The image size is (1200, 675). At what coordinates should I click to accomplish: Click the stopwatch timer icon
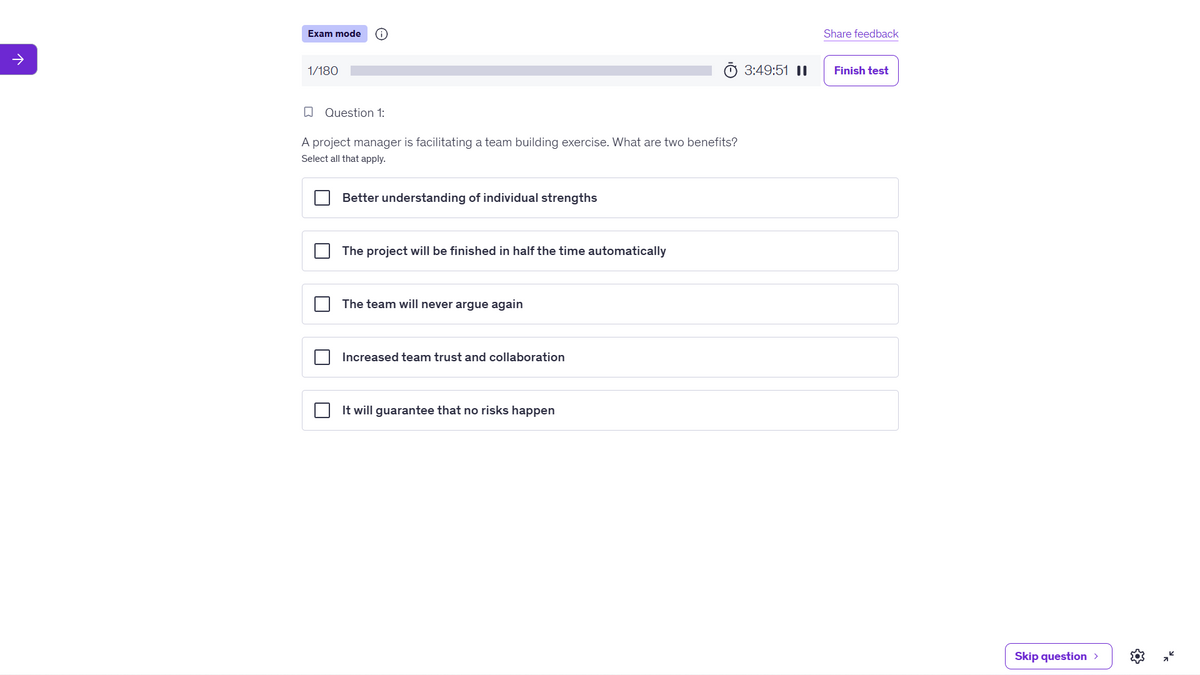[731, 71]
